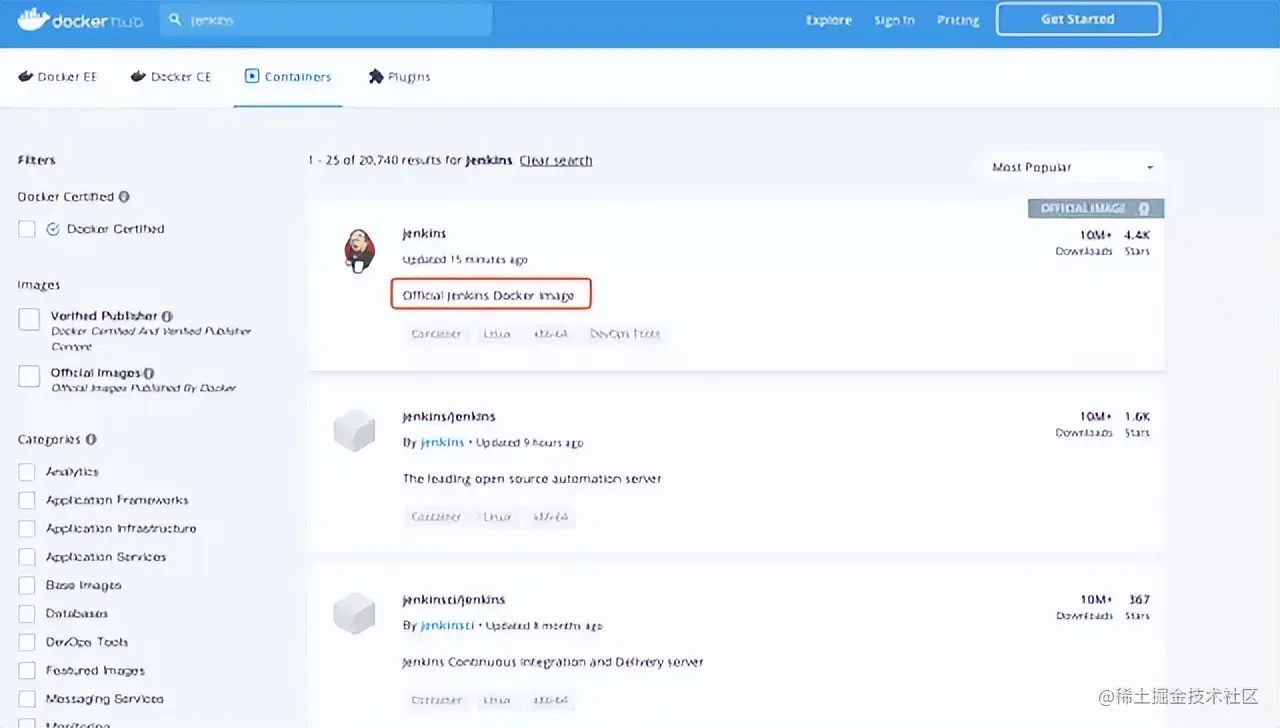Switch to the Docker EE tab

click(x=58, y=77)
